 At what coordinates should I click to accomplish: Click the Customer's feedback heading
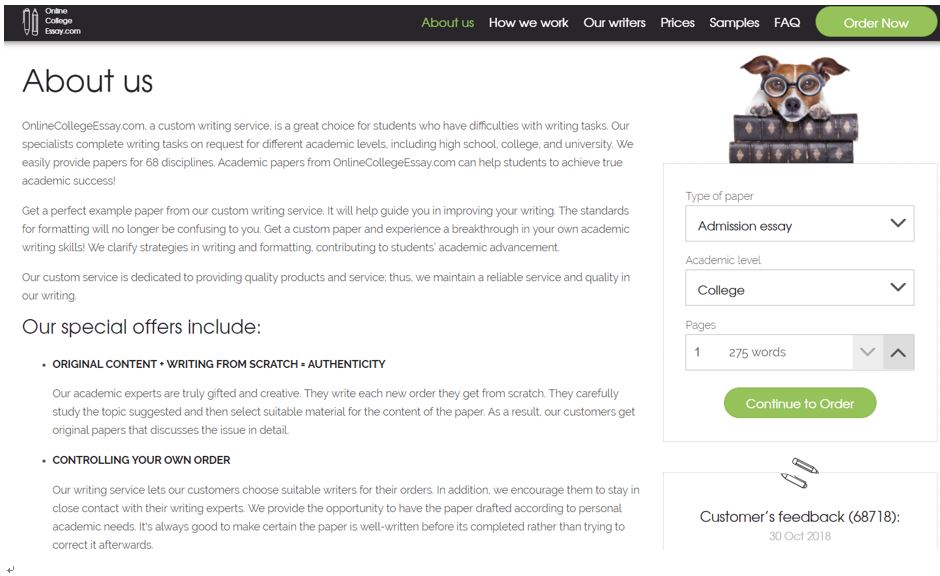799,516
